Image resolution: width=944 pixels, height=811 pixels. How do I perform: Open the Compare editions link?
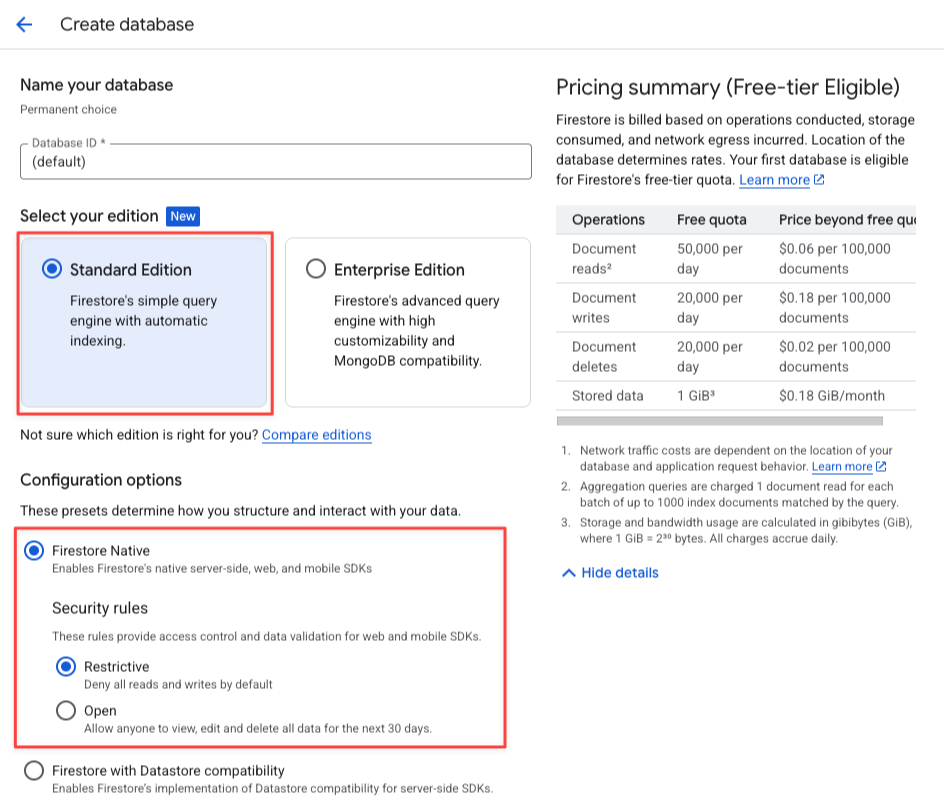click(316, 435)
